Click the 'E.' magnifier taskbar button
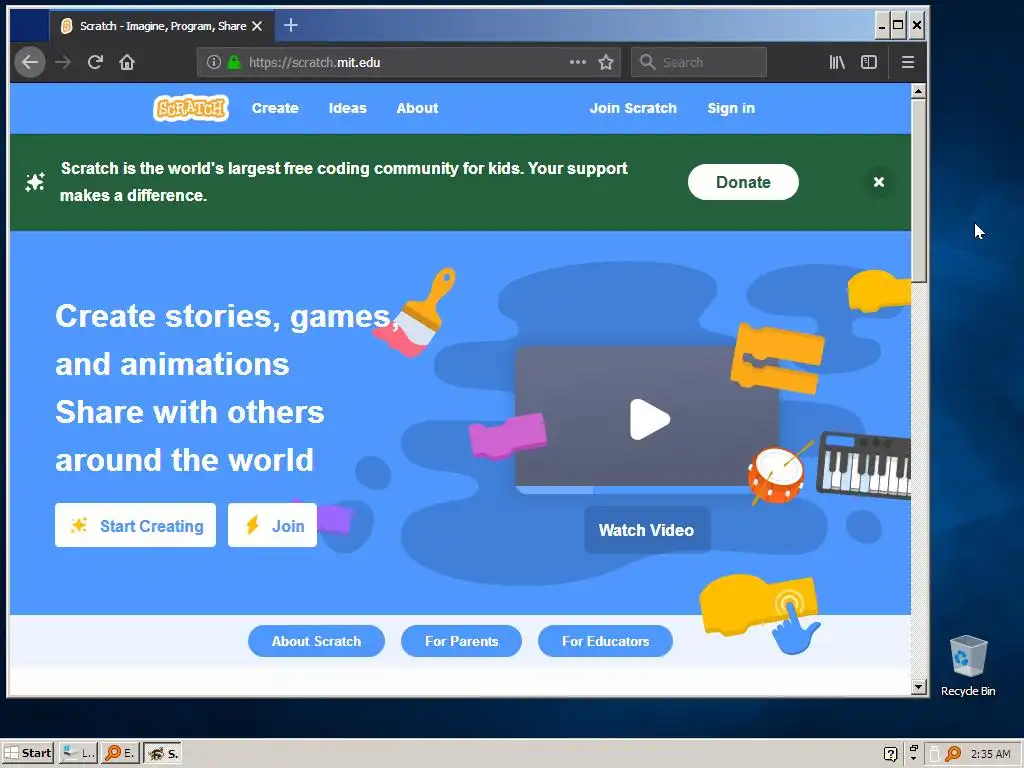 120,753
